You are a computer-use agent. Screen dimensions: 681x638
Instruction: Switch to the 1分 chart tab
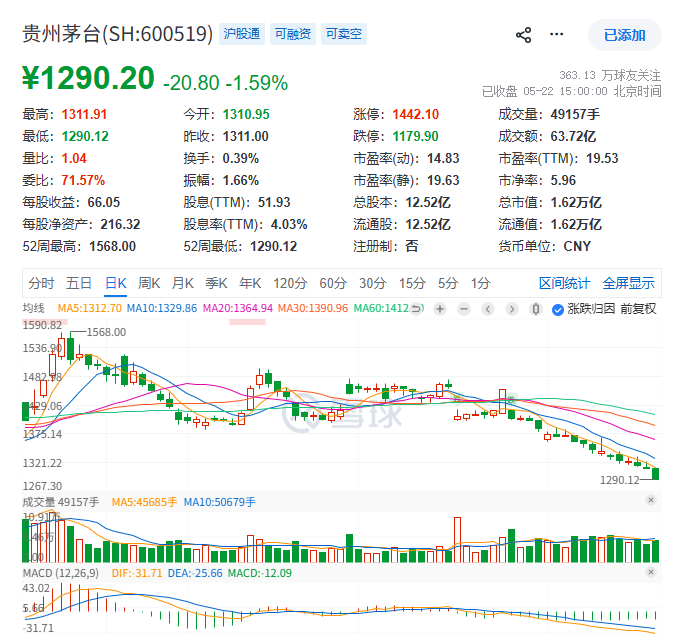(481, 283)
